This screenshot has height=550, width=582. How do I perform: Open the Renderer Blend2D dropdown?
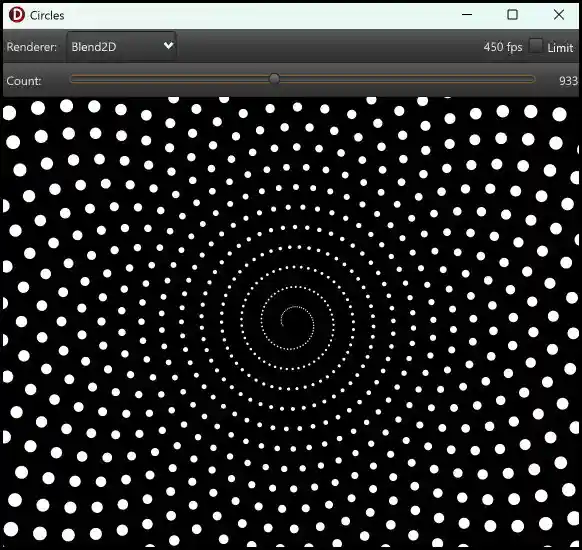click(121, 46)
